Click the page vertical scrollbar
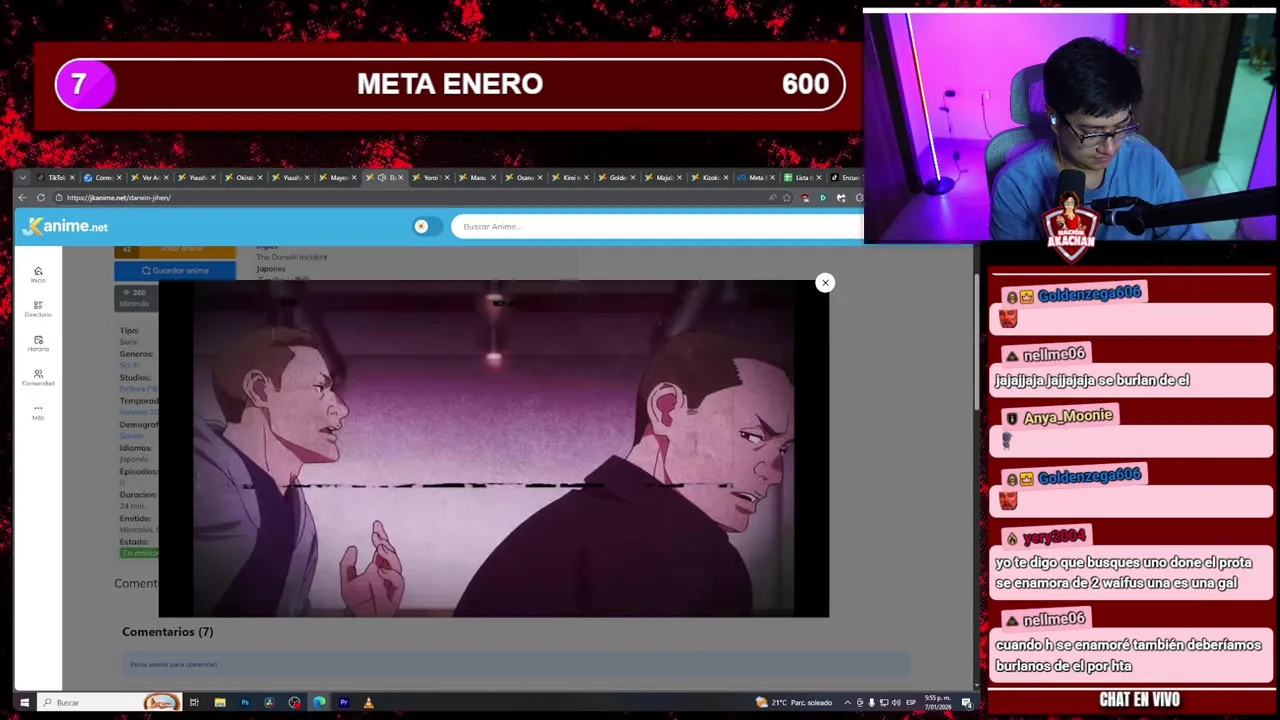The width and height of the screenshot is (1280, 720). (x=977, y=340)
